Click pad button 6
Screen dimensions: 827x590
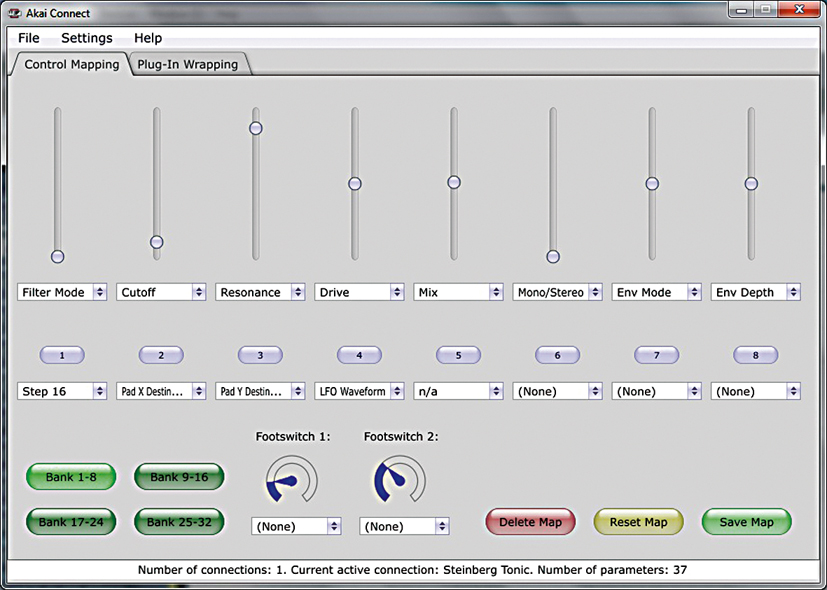[557, 355]
